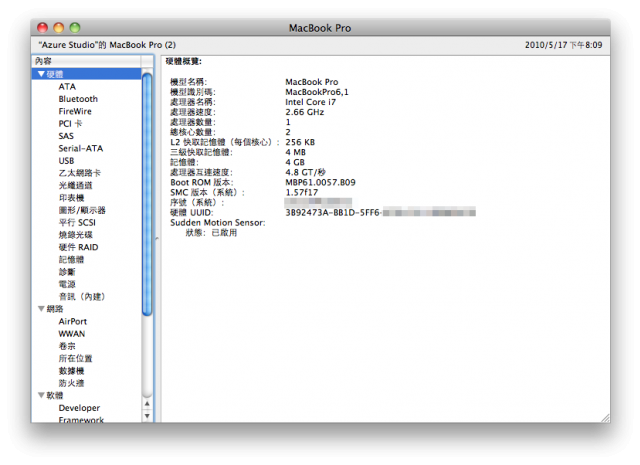Click the MacBookPro6,1 model identifier value
The image size is (640, 465).
point(317,92)
